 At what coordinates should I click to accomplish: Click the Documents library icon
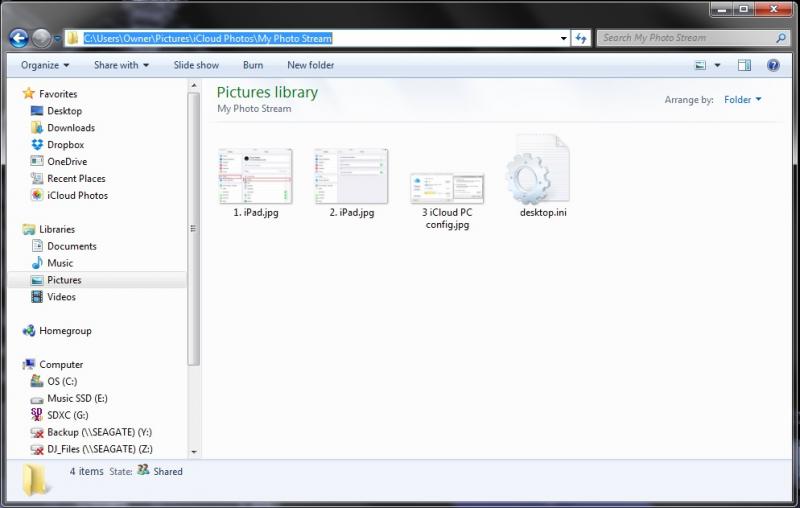(x=37, y=246)
